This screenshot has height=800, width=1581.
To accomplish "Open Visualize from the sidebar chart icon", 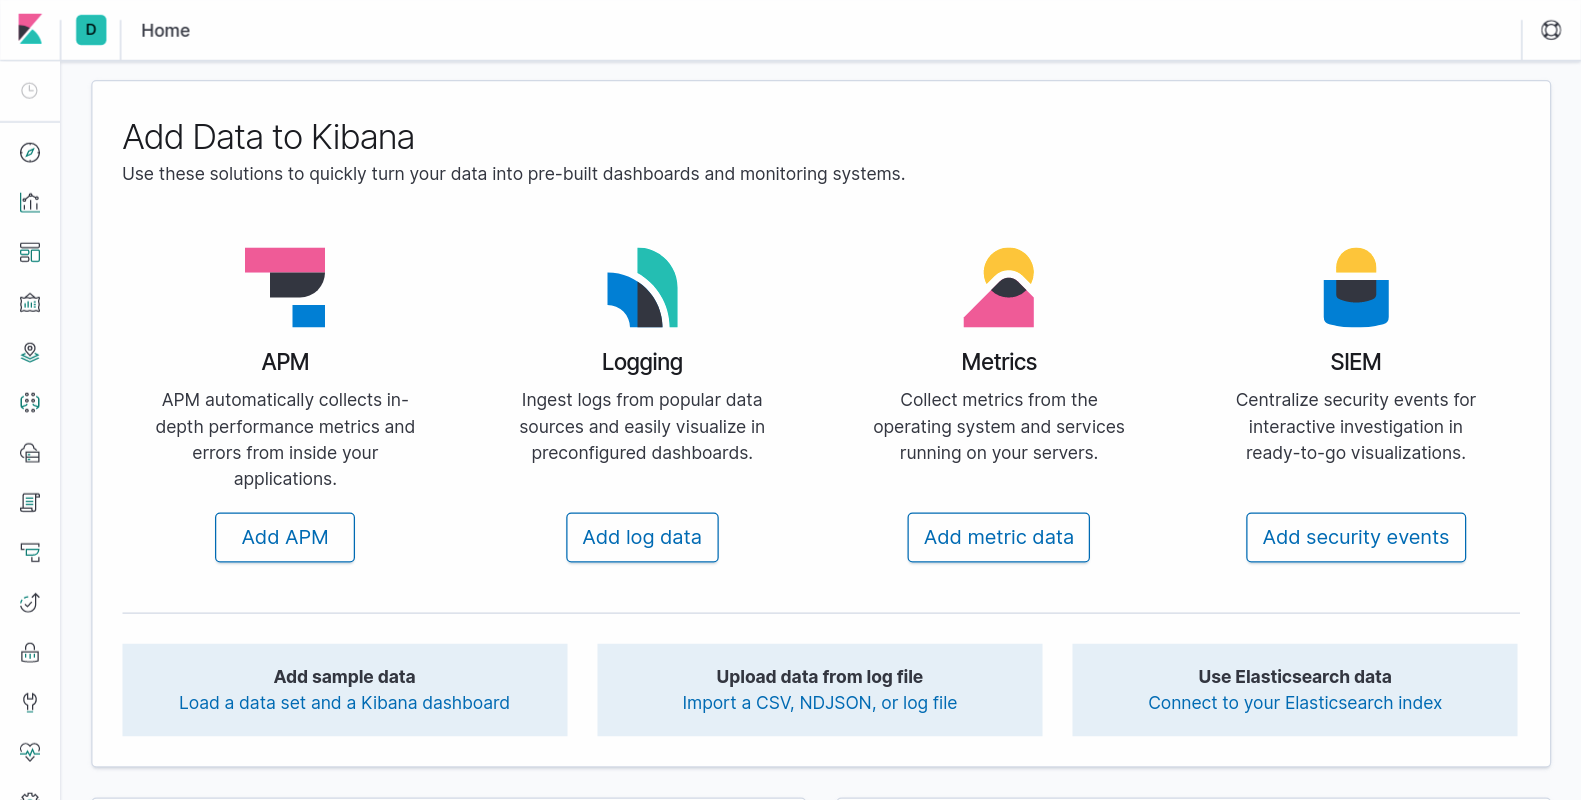I will (30, 203).
